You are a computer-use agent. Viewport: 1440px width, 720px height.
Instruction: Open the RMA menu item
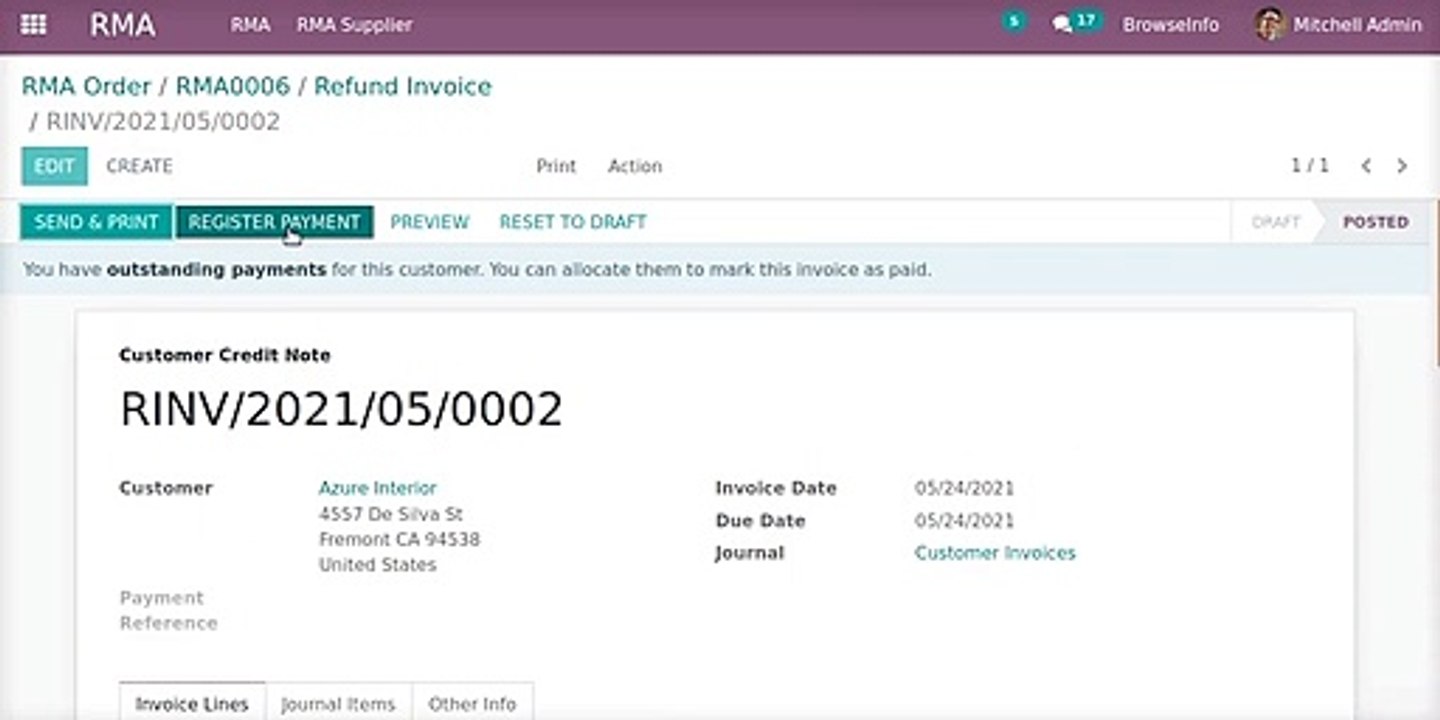pos(250,25)
